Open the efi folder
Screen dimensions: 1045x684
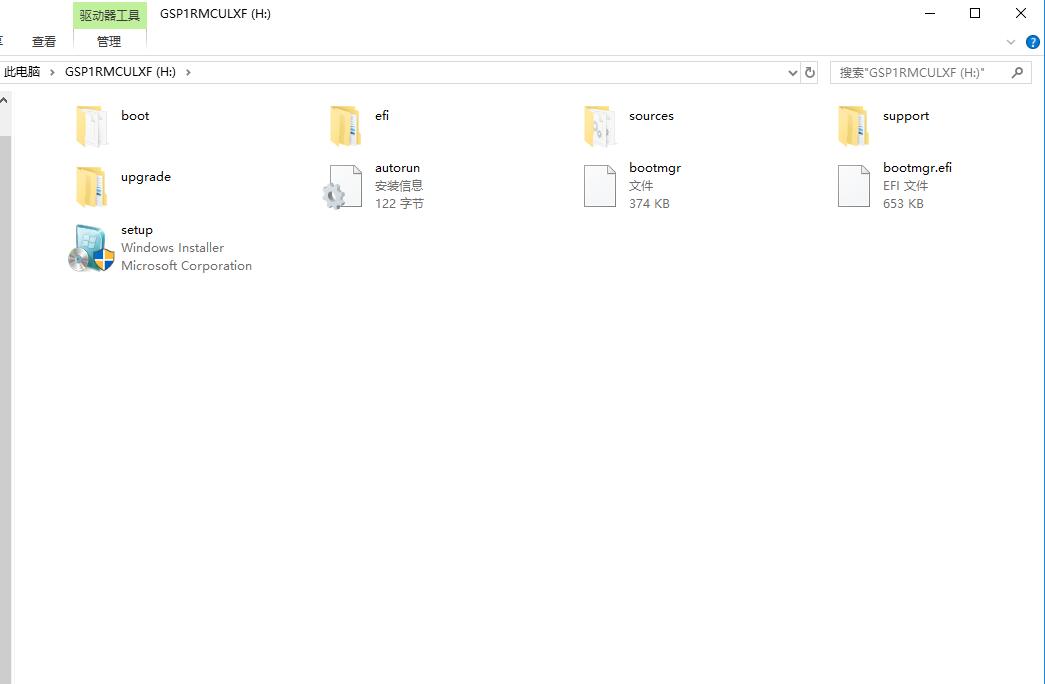(382, 115)
